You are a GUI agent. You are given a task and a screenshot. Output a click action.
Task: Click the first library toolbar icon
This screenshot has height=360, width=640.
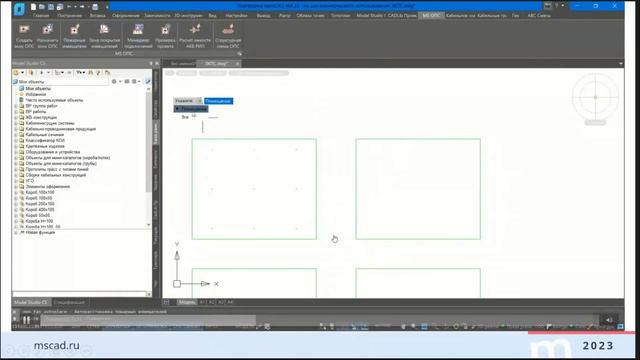[16, 73]
